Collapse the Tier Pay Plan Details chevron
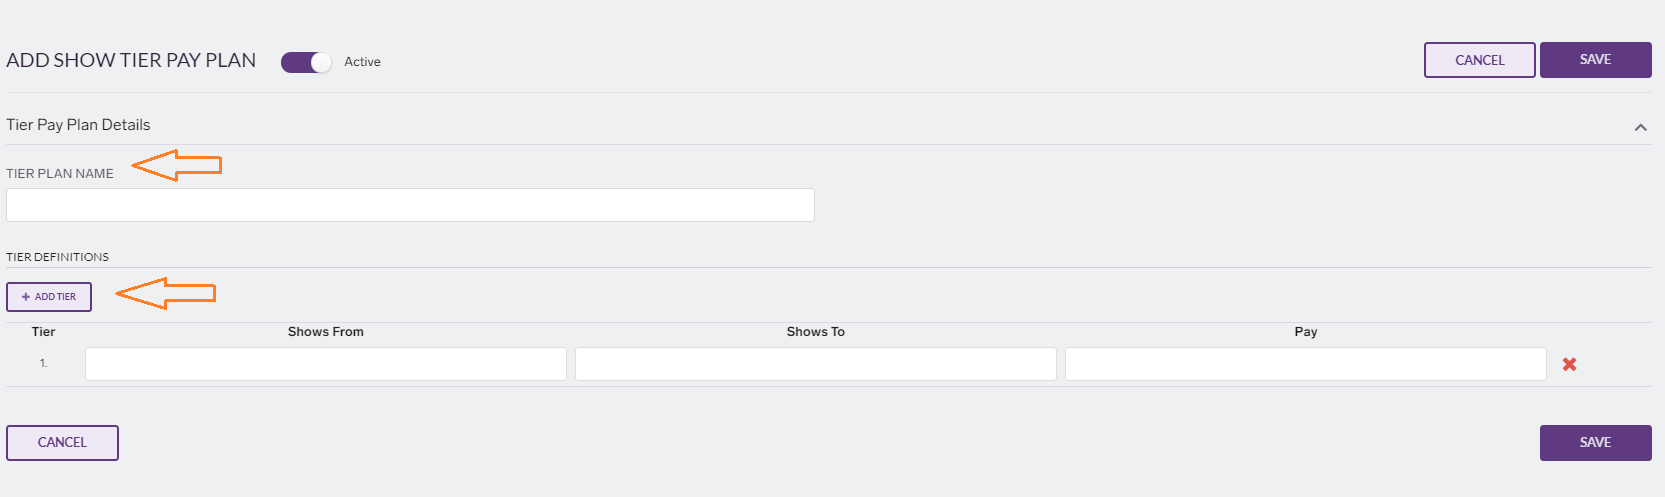This screenshot has width=1665, height=497. 1640,127
